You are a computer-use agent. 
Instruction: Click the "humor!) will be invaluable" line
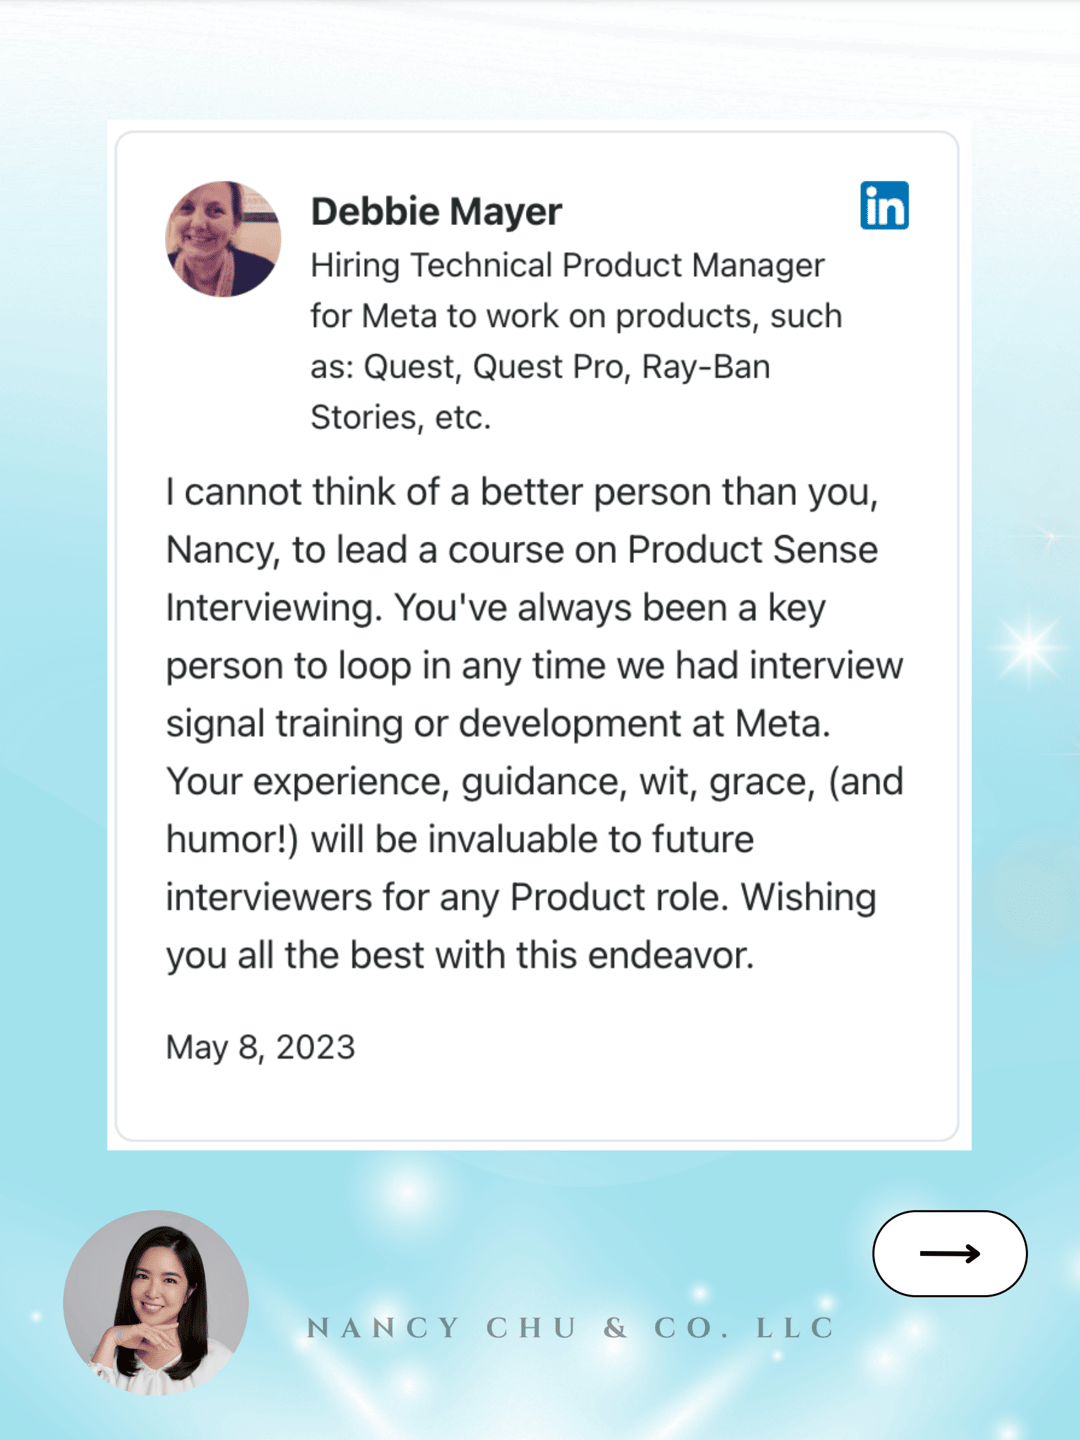click(460, 840)
